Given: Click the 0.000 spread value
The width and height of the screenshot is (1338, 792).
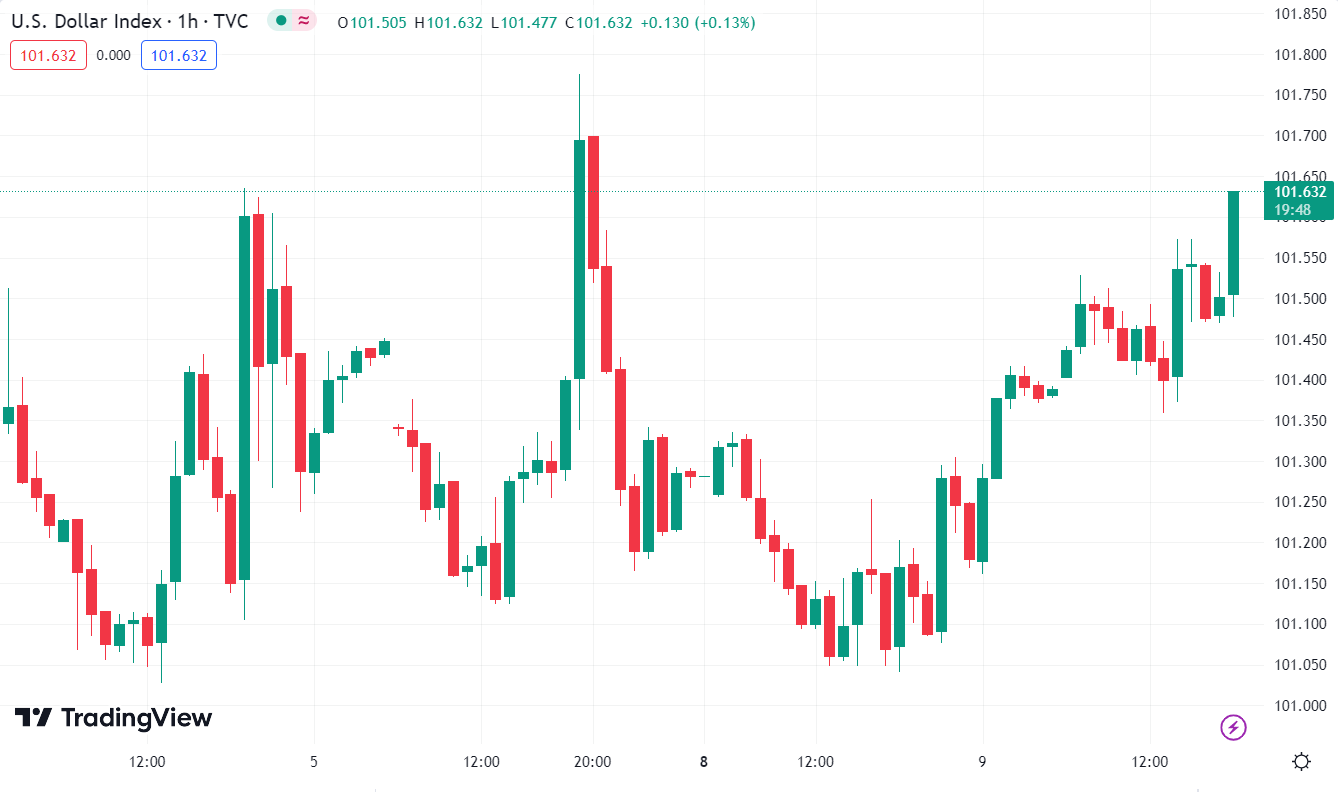Looking at the screenshot, I should [114, 56].
